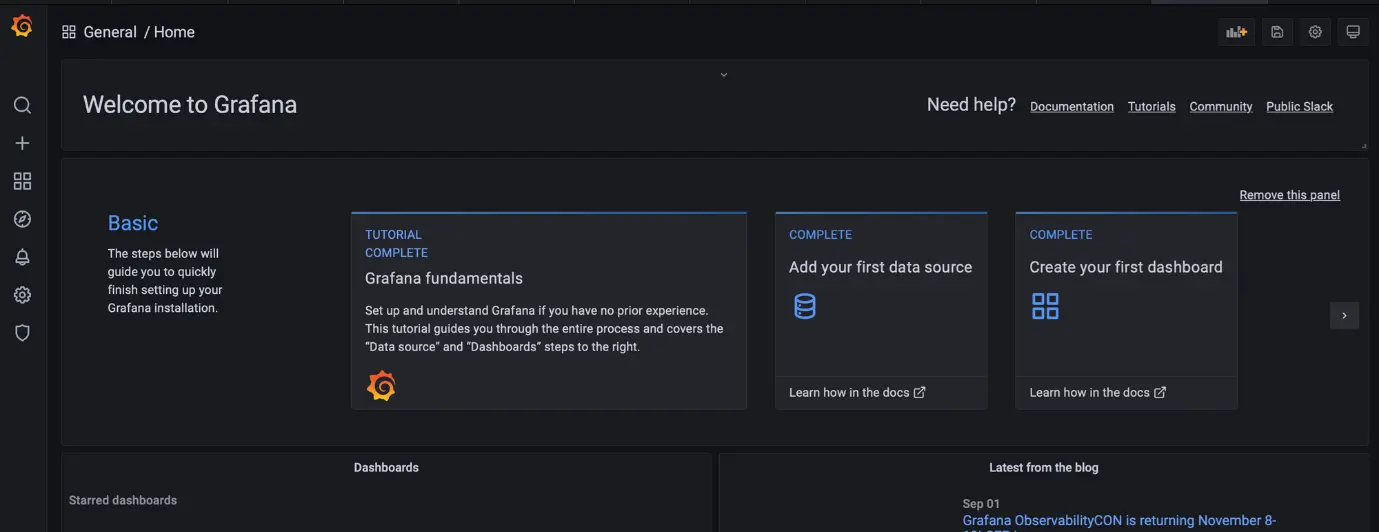
Task: Expand the chevron above Welcome panel
Action: 724,75
